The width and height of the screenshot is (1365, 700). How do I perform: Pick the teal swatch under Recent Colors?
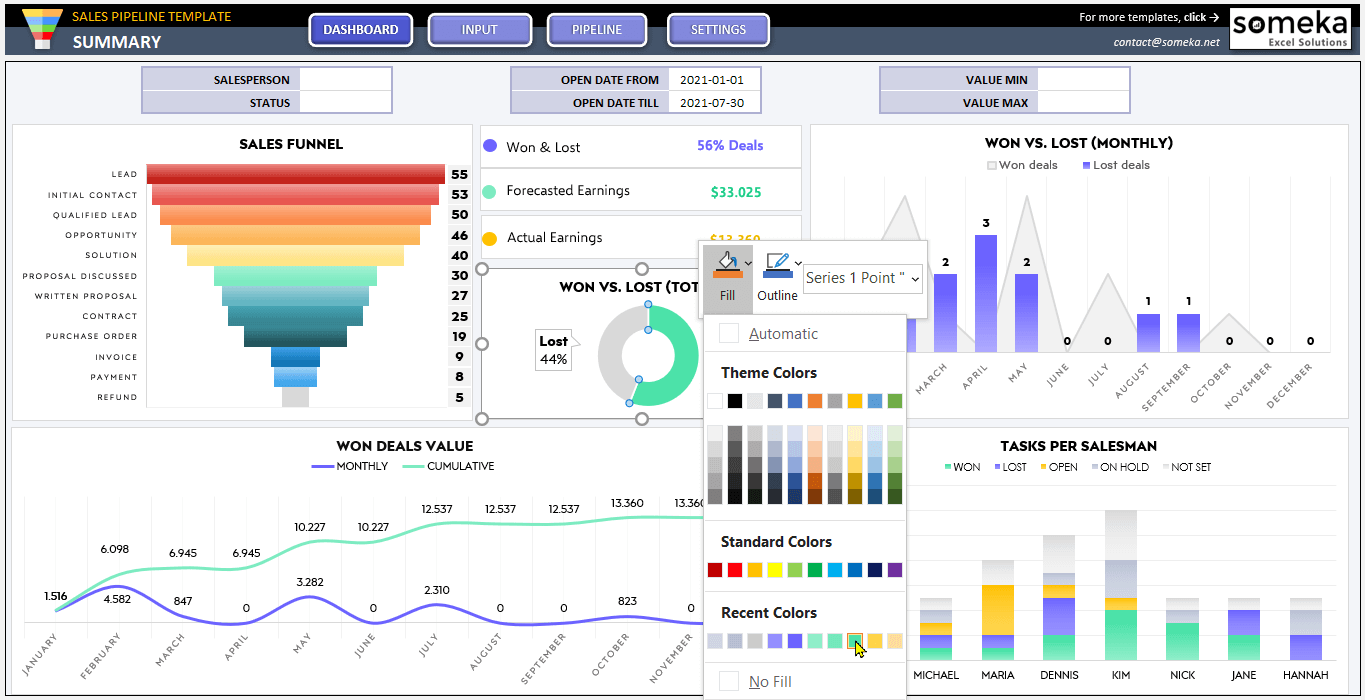coord(855,640)
